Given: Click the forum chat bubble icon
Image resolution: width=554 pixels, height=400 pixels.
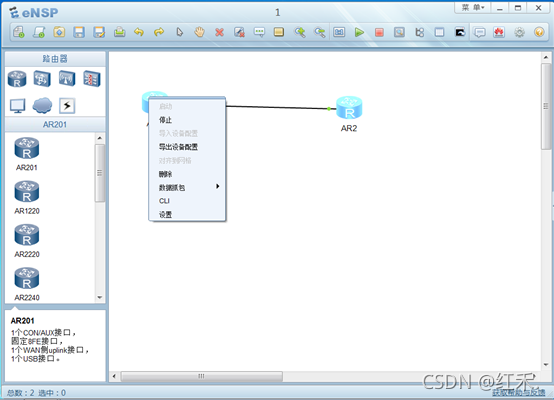Looking at the screenshot, I should click(479, 33).
